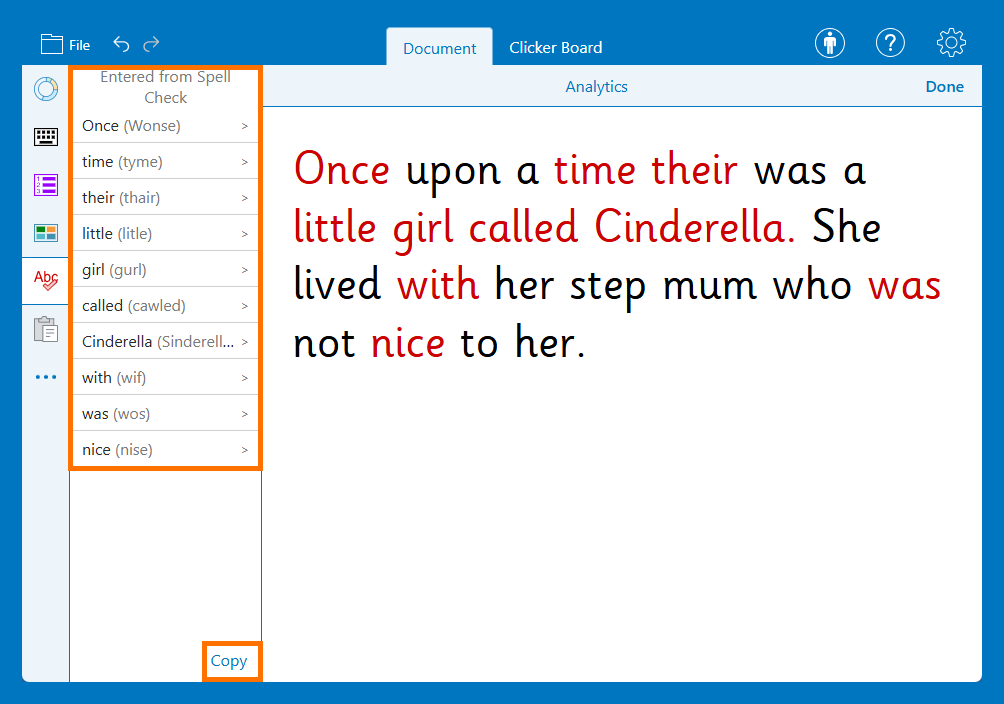Click the red word 'Once' in document

(342, 170)
